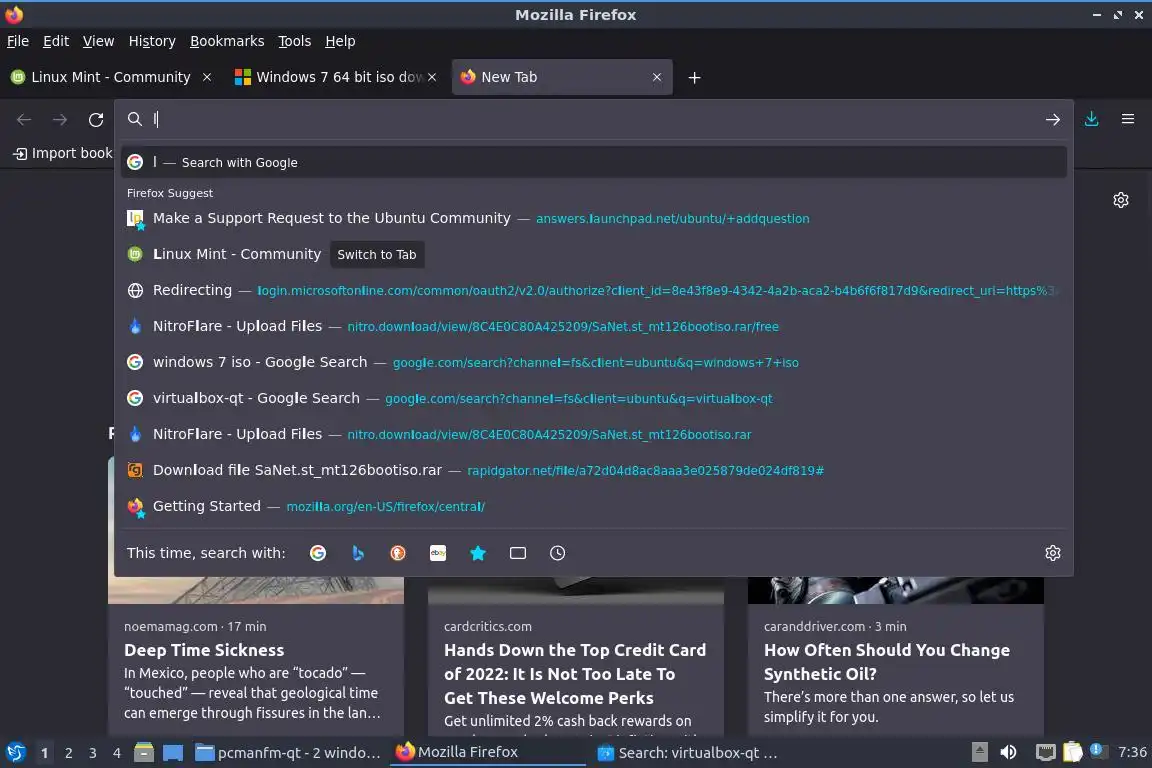
Task: Search this time with eBay
Action: click(x=438, y=553)
